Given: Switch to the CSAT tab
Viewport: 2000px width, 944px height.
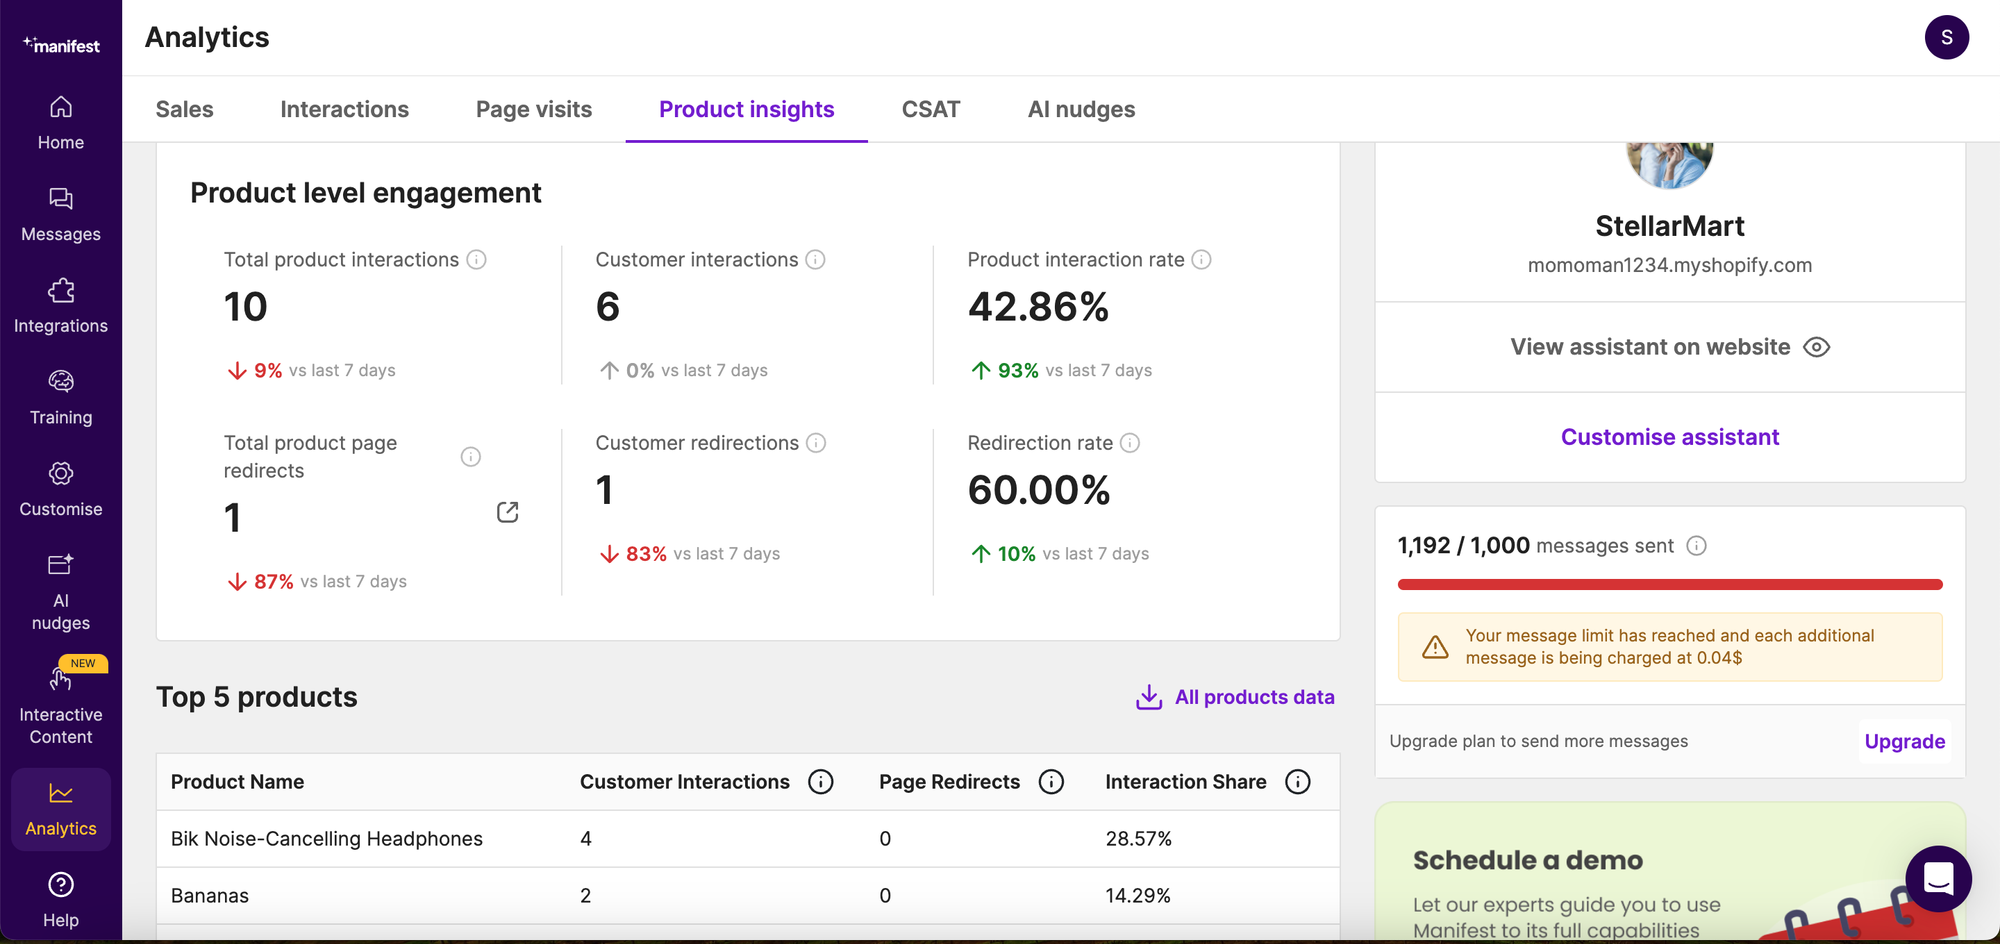Looking at the screenshot, I should (x=931, y=109).
